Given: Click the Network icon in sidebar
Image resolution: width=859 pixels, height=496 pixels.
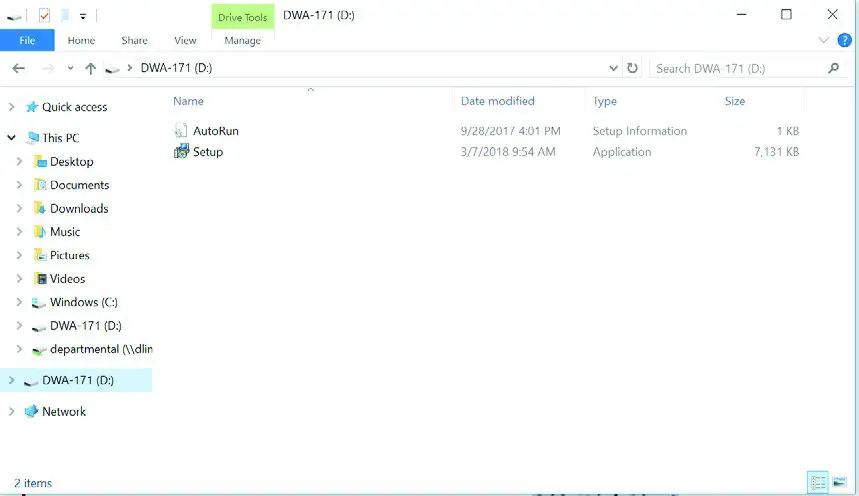Looking at the screenshot, I should click(32, 411).
